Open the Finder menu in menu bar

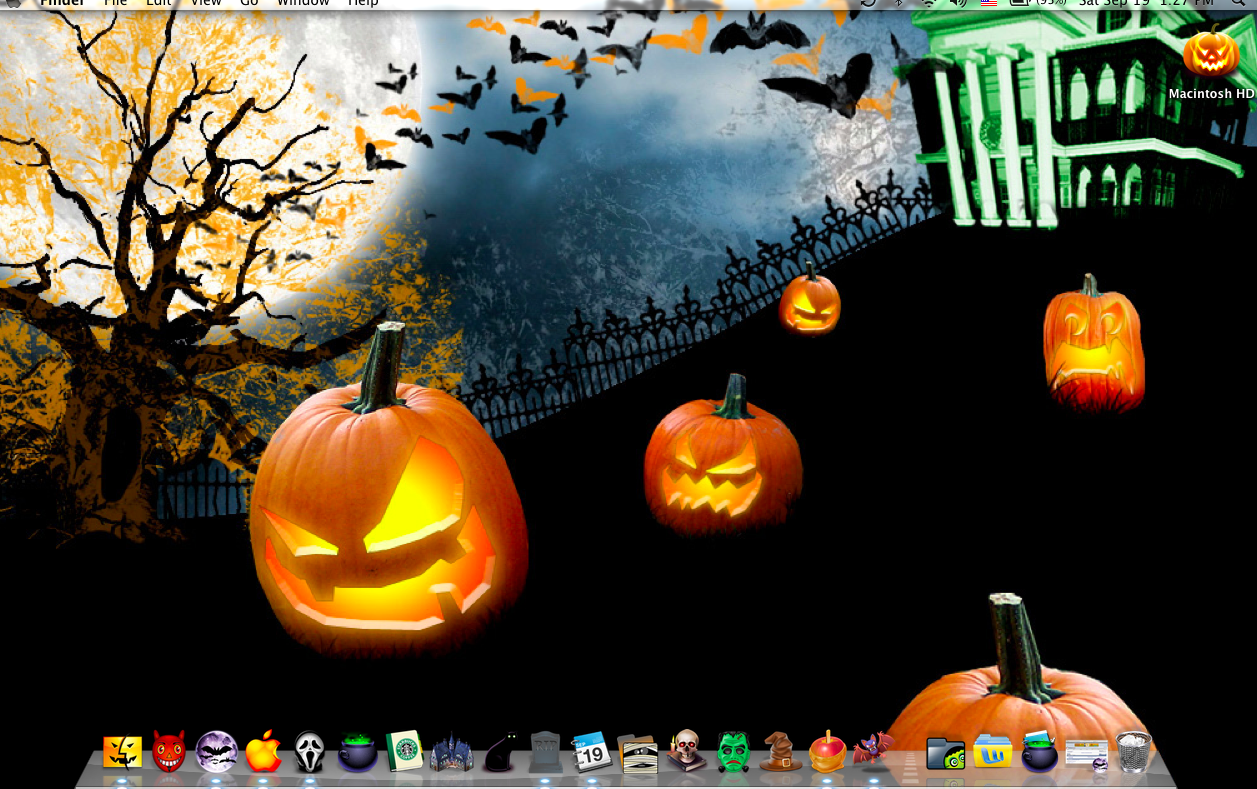click(62, 3)
